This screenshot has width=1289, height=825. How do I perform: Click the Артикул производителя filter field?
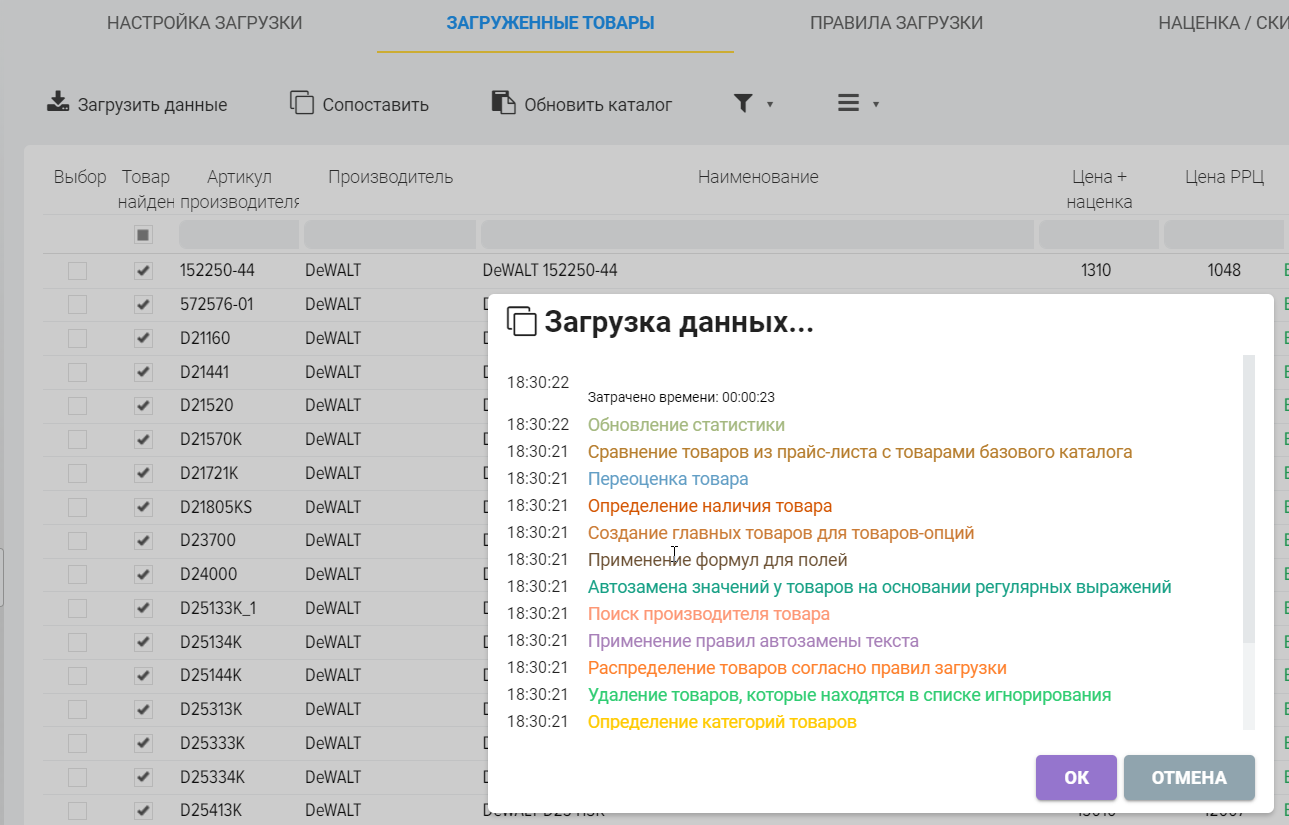click(239, 235)
